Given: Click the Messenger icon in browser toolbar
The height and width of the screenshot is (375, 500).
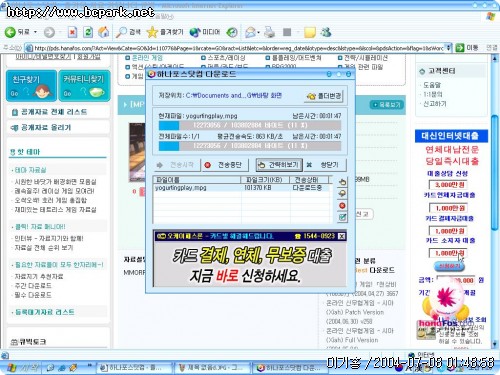Looking at the screenshot, I should [326, 32].
